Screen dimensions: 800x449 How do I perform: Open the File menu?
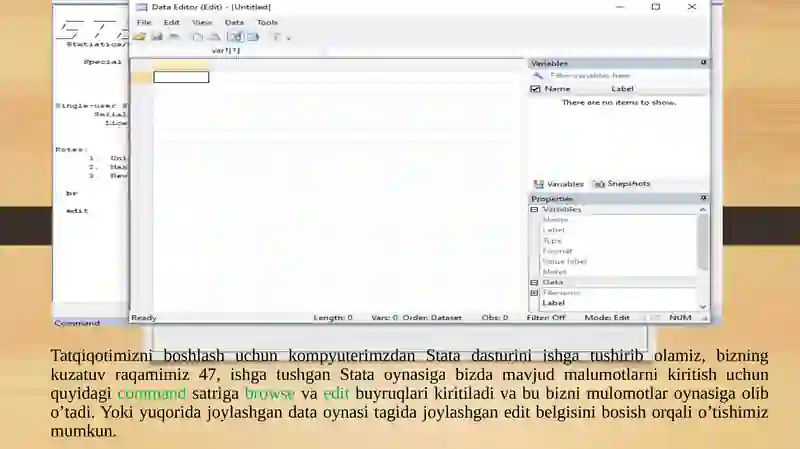coord(144,22)
